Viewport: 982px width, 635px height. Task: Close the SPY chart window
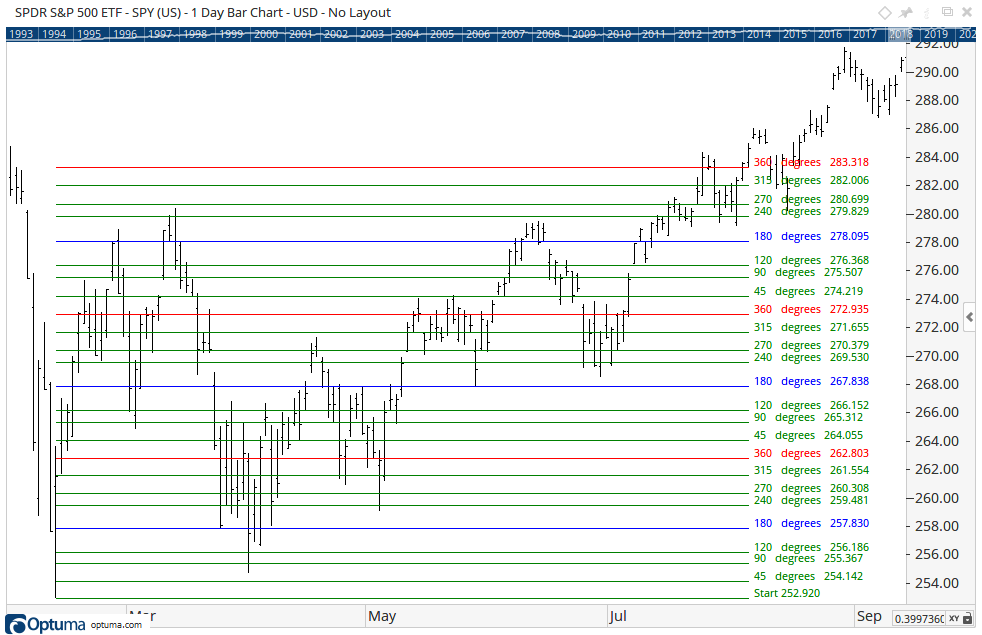[x=968, y=13]
